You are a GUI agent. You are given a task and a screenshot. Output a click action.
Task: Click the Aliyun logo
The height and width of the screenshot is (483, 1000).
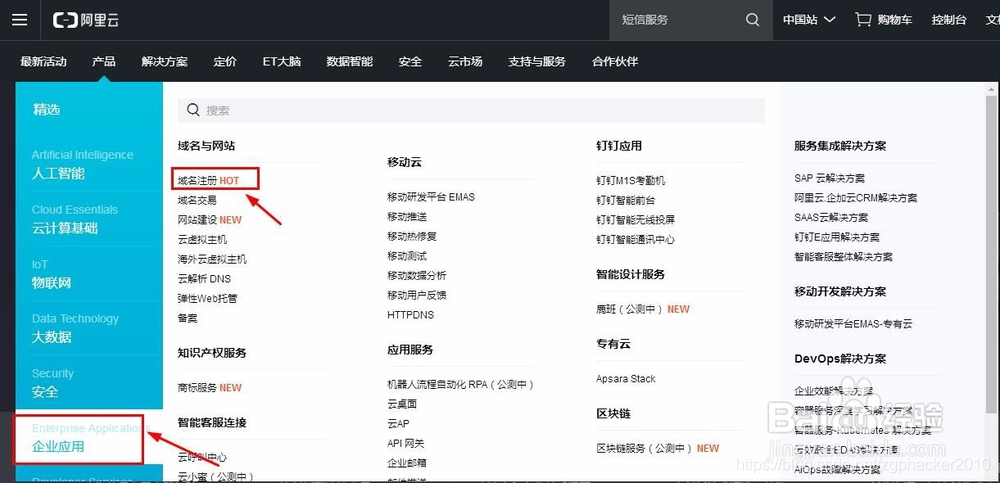[x=86, y=20]
